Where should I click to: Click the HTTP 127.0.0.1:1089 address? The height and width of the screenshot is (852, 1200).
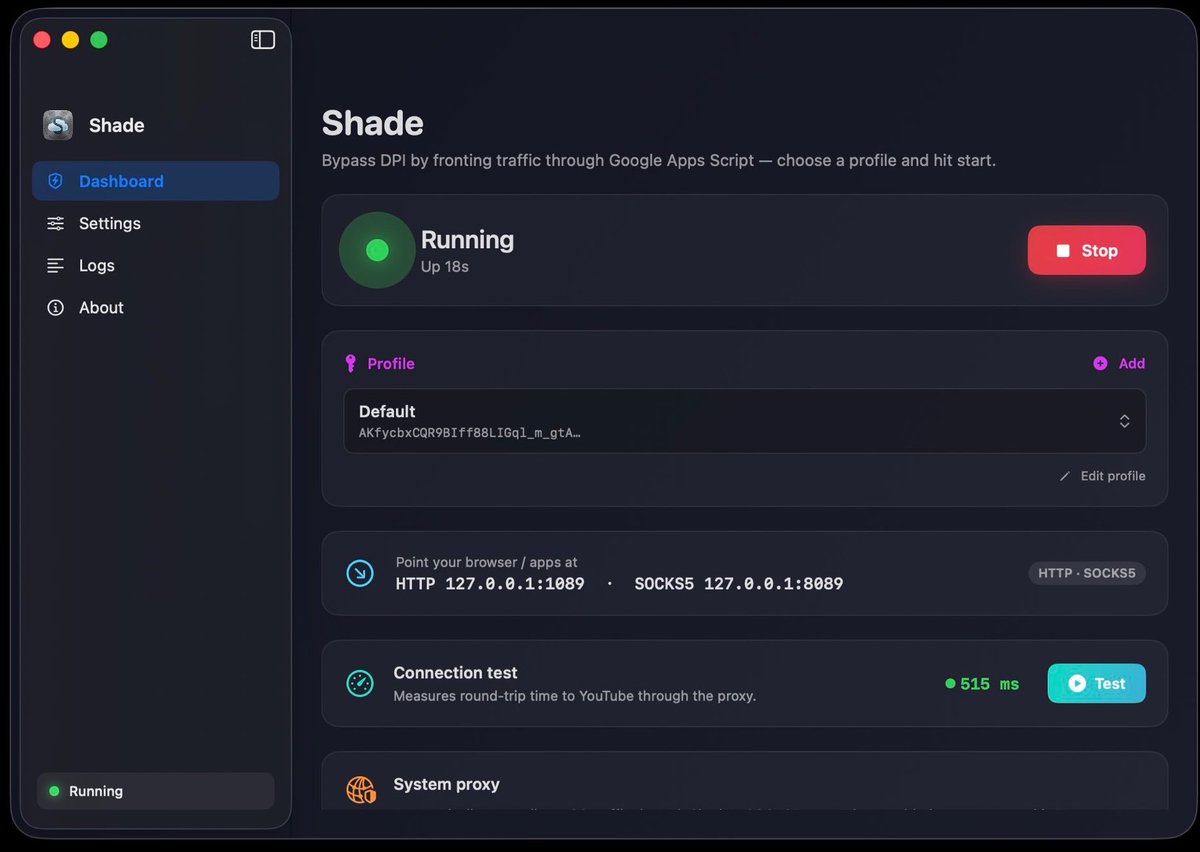tap(490, 583)
